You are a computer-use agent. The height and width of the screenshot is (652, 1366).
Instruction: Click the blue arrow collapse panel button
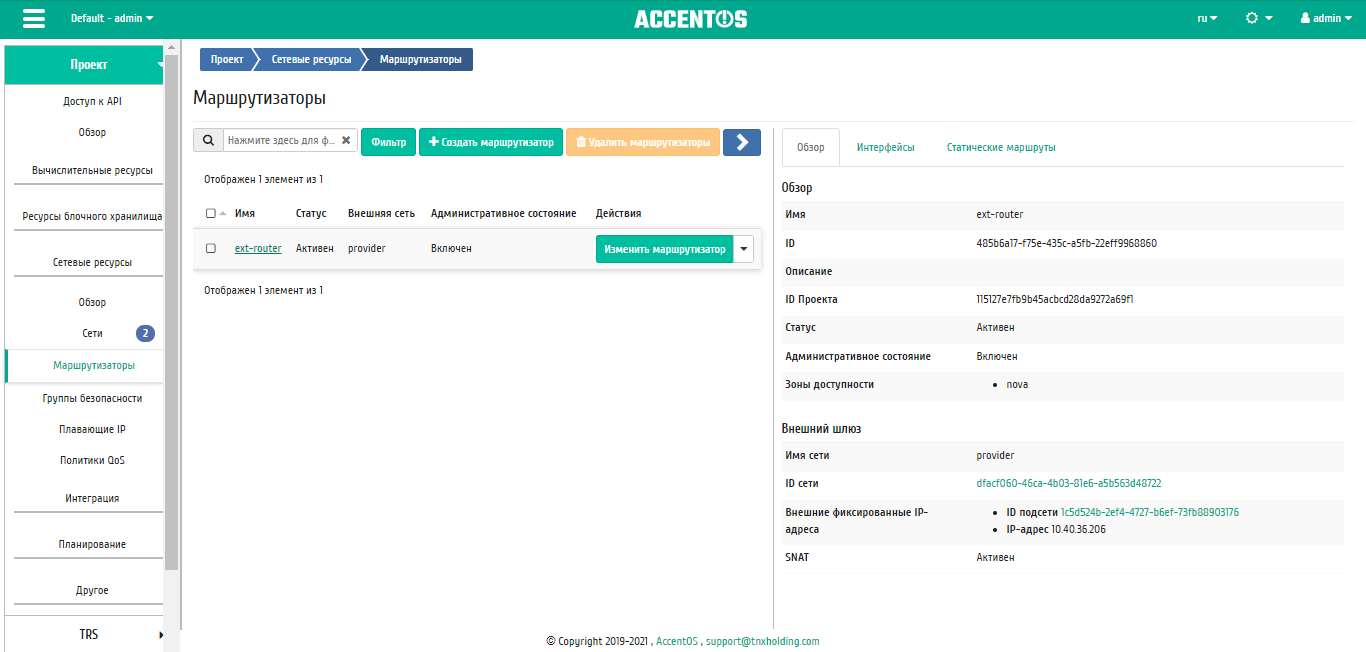(x=741, y=142)
